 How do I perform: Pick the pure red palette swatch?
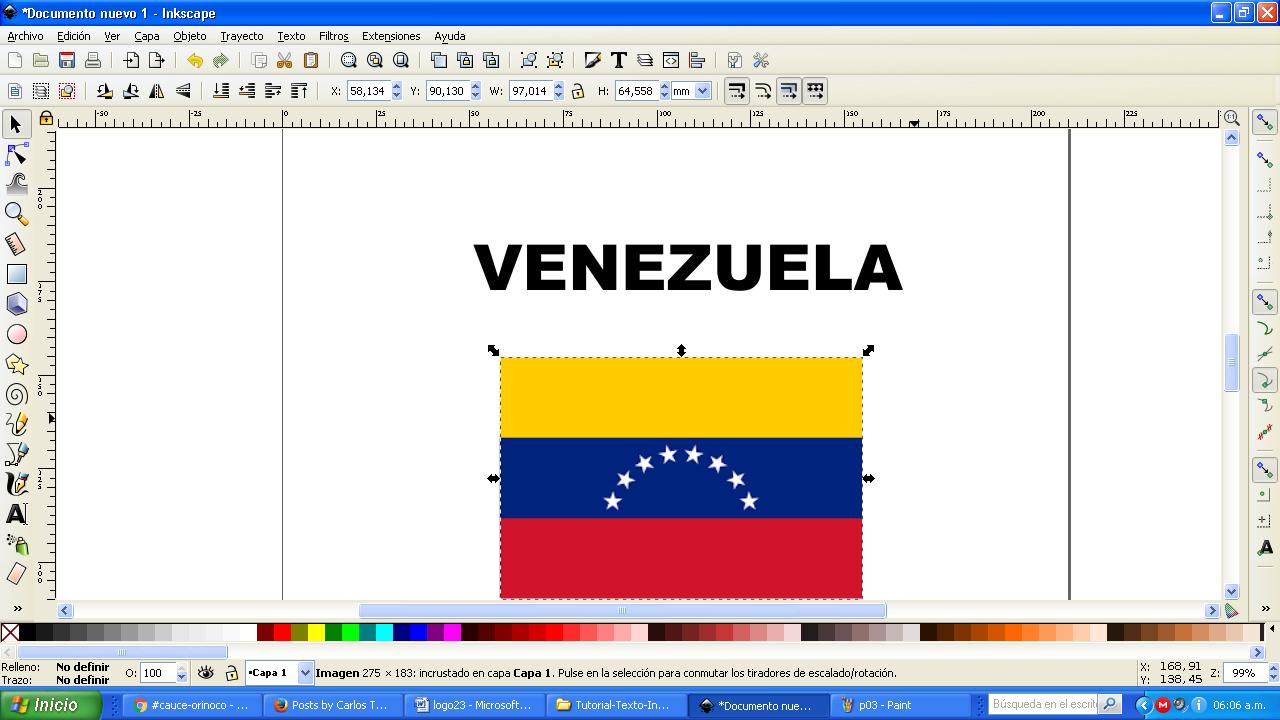[283, 632]
